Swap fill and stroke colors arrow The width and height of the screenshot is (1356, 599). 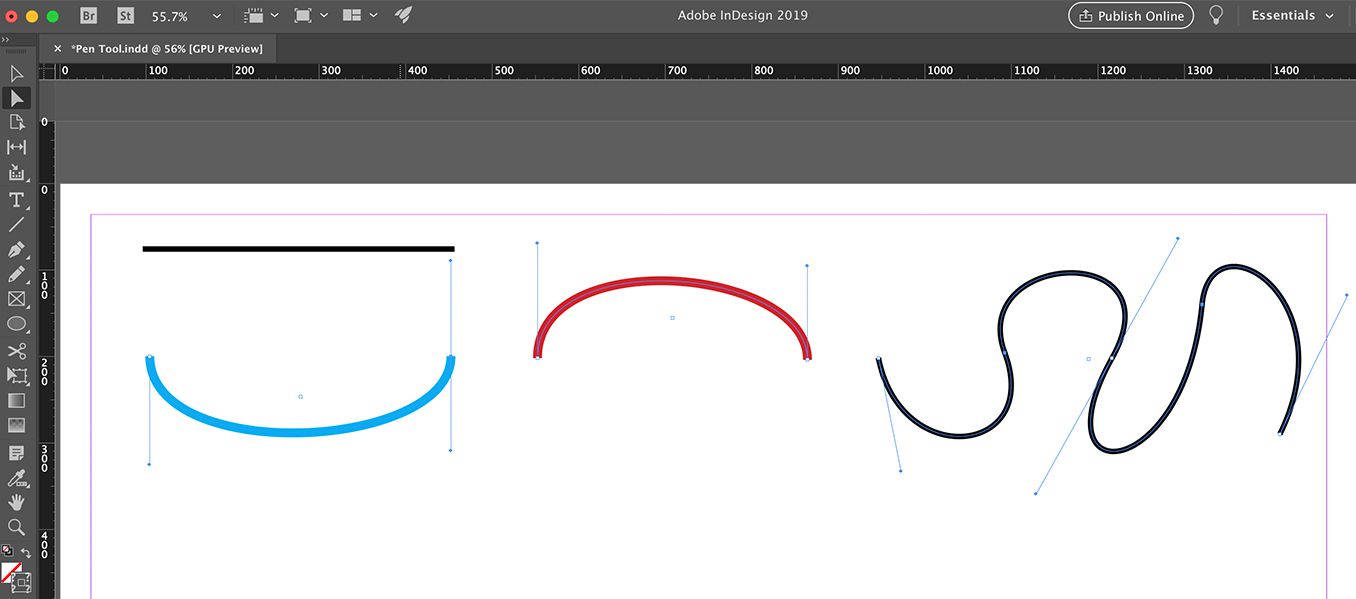[27, 551]
